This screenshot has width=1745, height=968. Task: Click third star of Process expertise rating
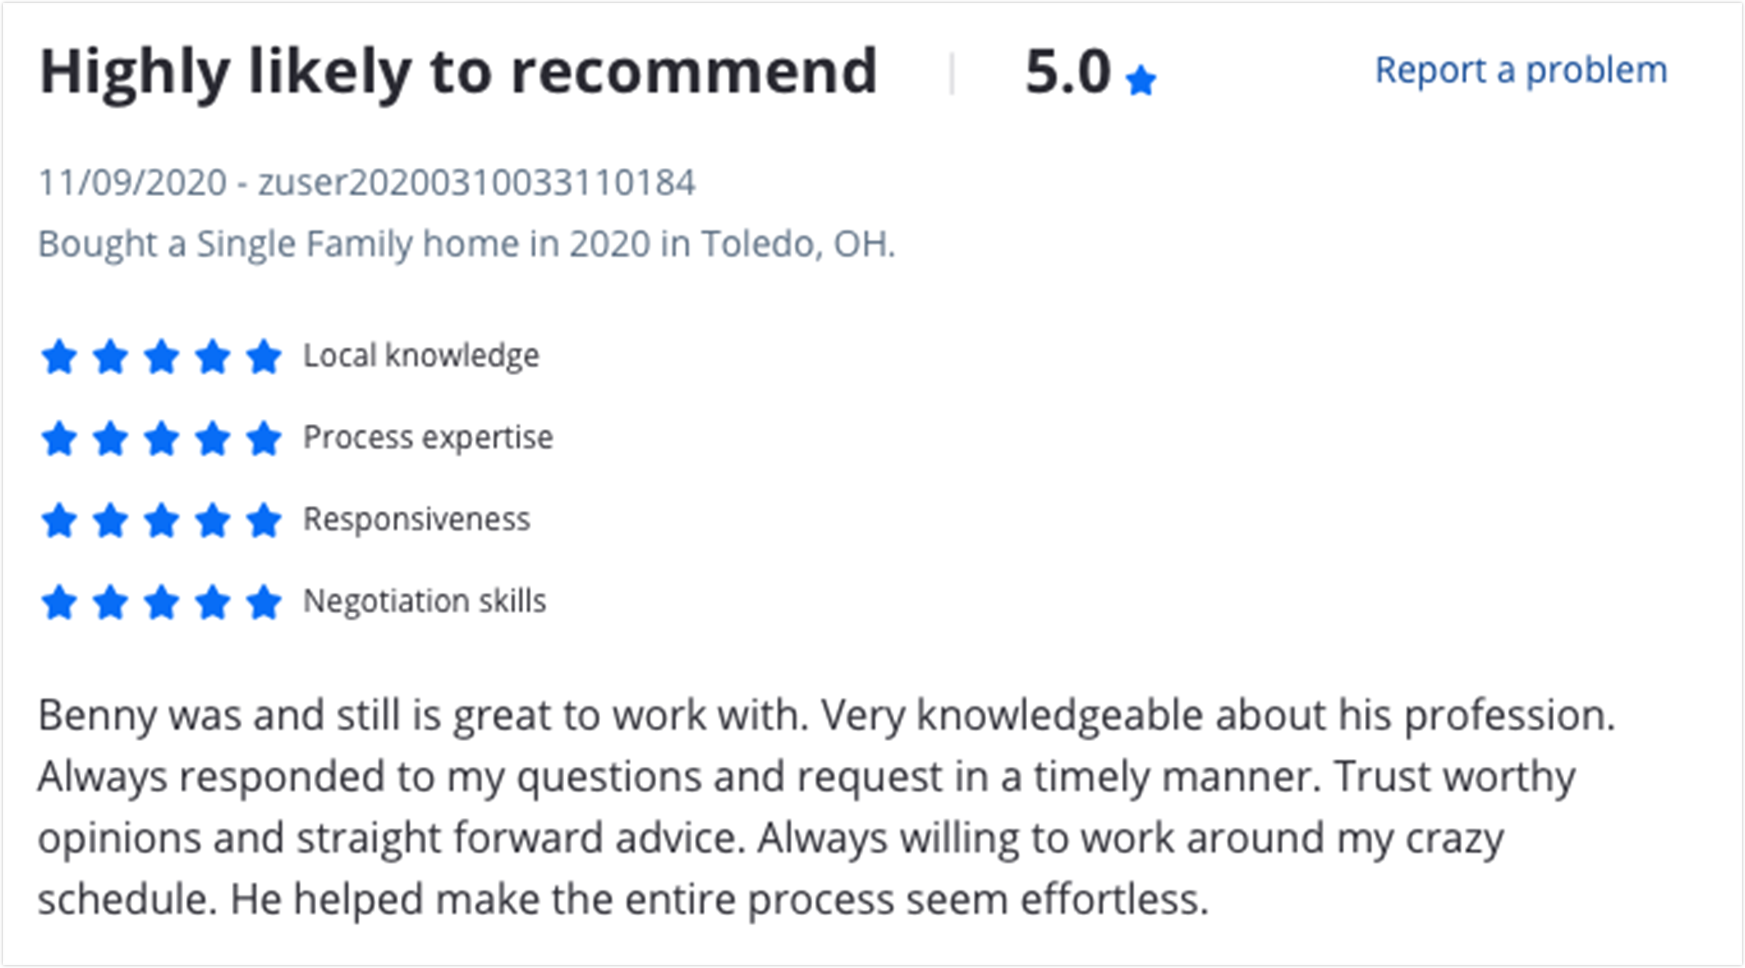(x=161, y=438)
